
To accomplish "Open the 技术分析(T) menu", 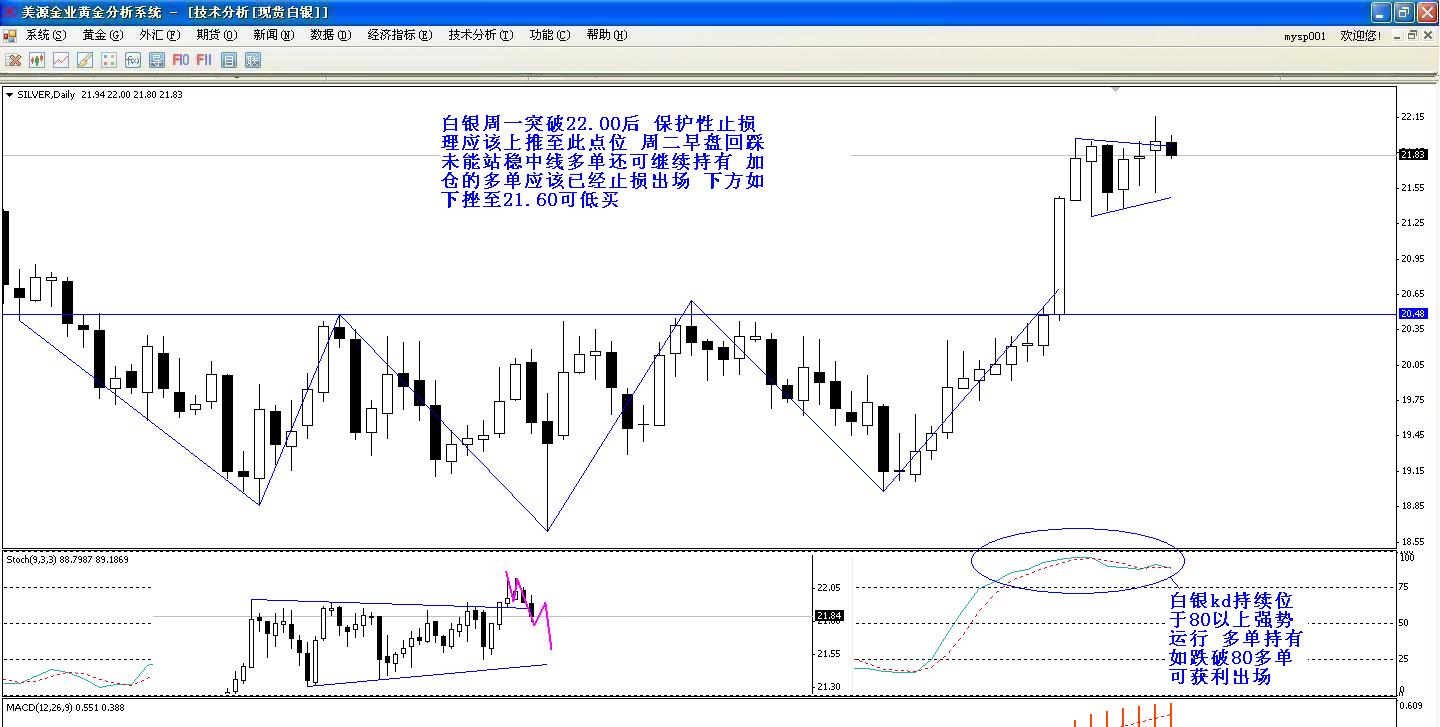I will pyautogui.click(x=481, y=35).
